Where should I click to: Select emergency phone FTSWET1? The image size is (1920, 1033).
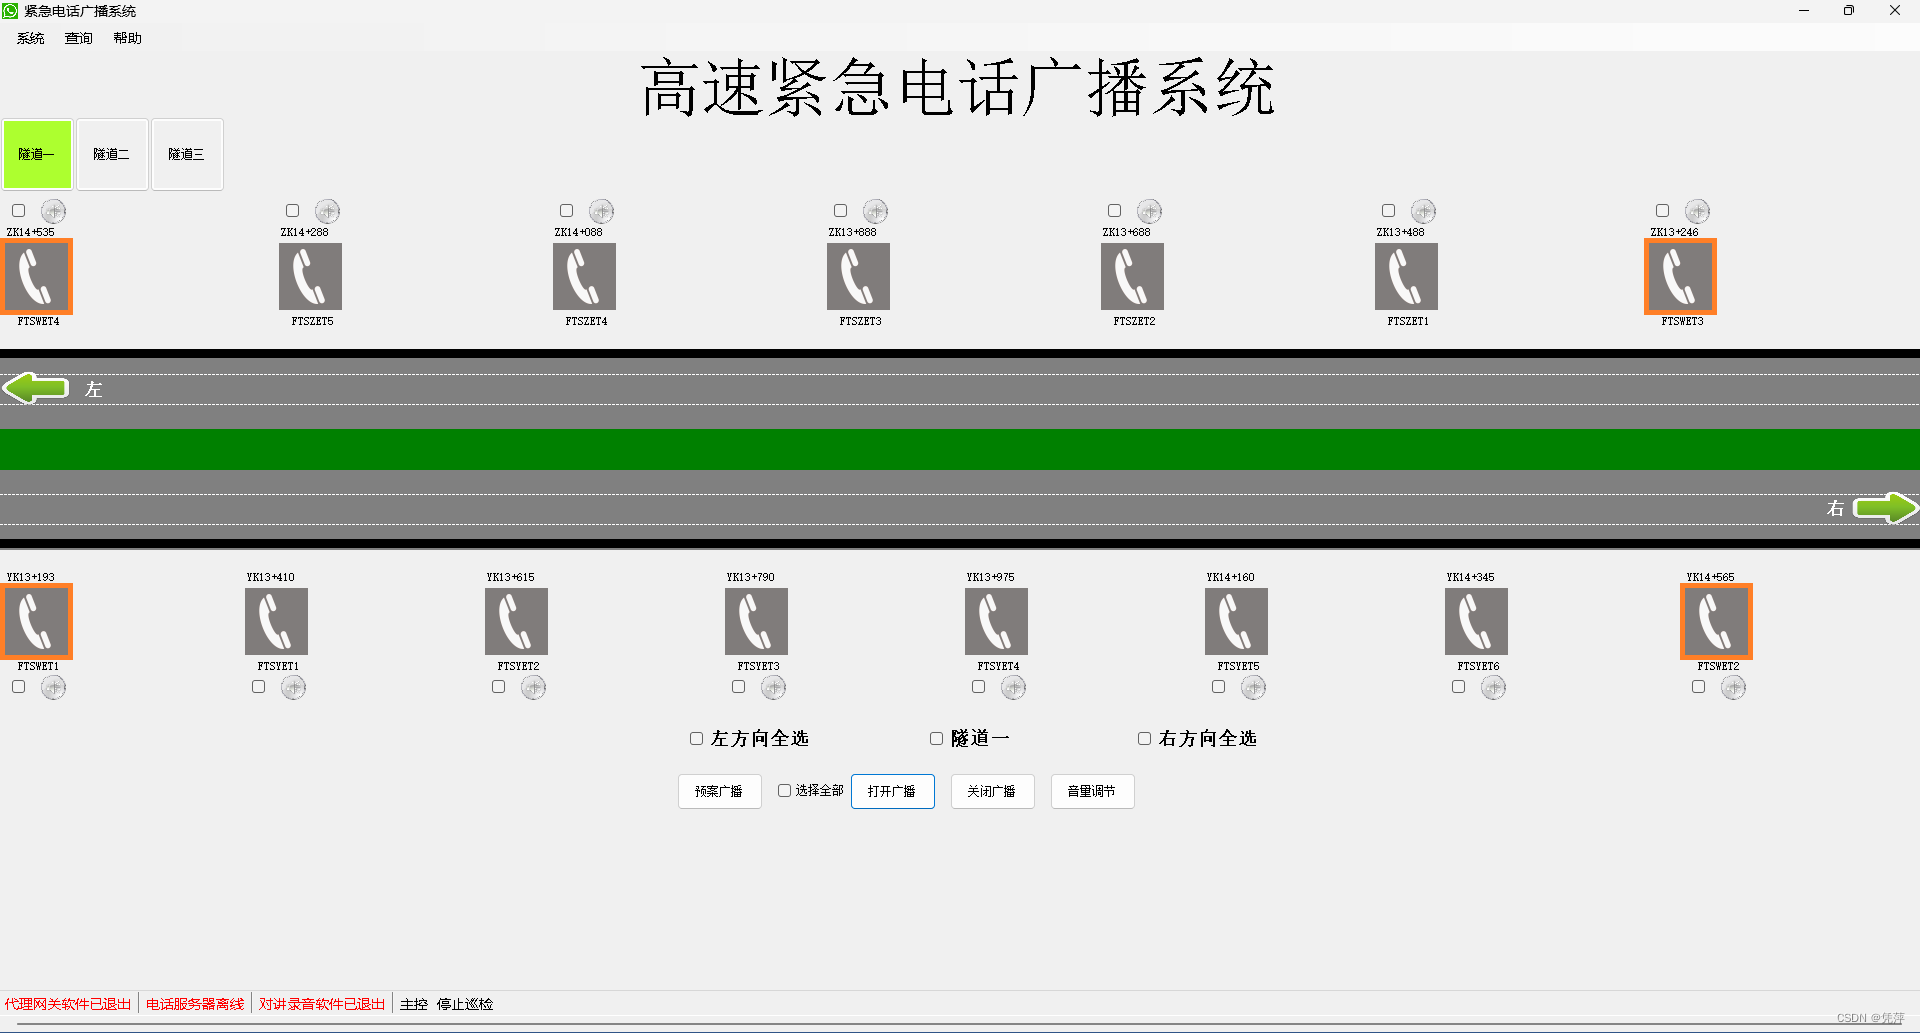click(38, 622)
